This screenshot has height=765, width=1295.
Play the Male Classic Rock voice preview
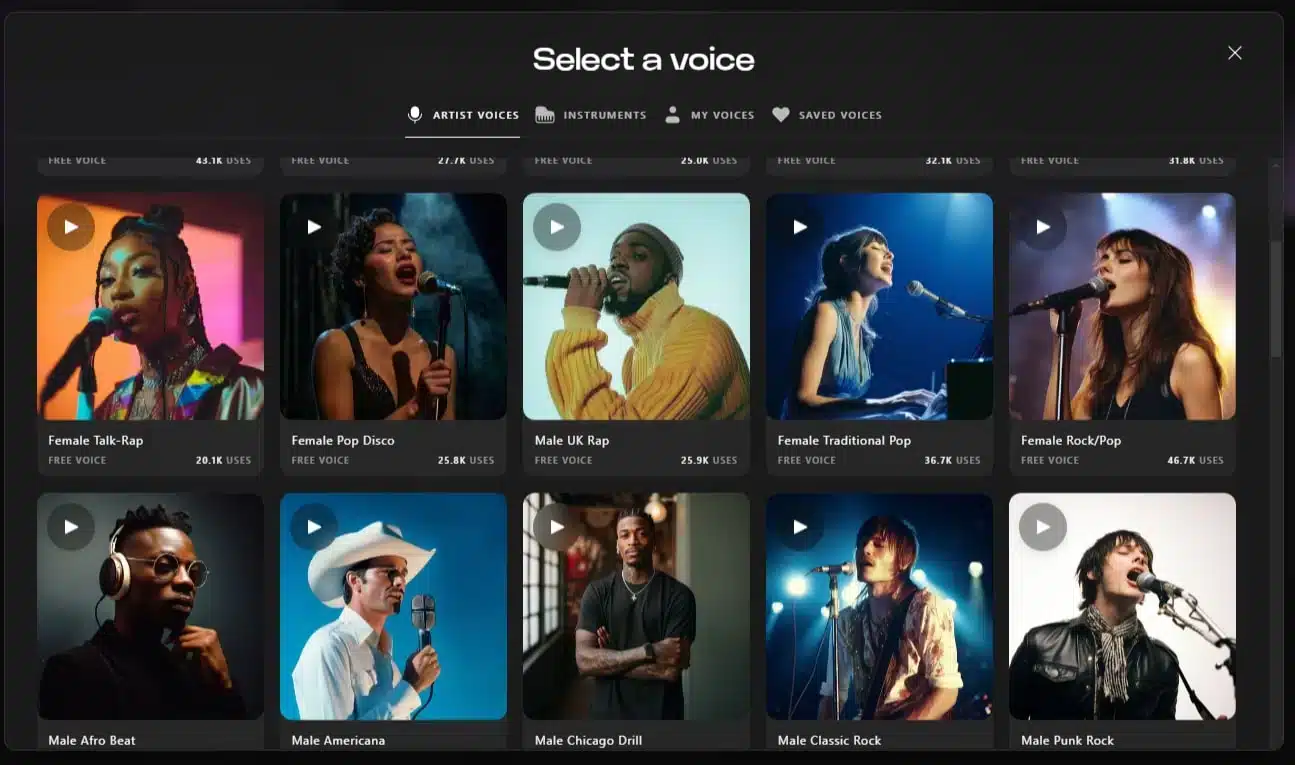tap(800, 527)
